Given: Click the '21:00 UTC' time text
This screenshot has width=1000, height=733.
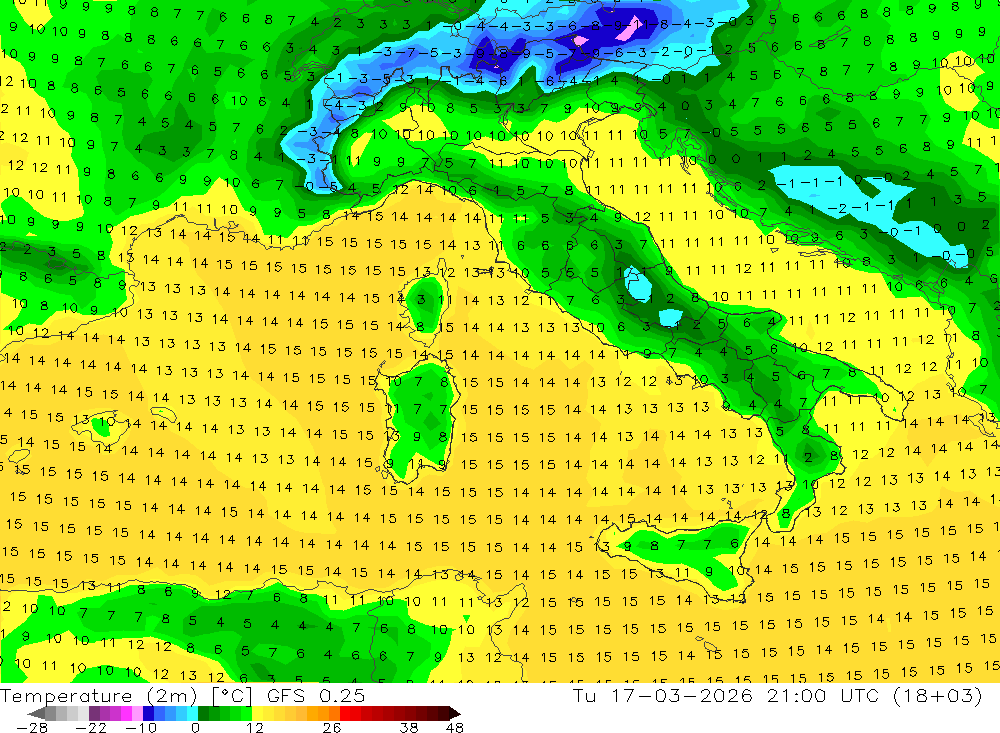Looking at the screenshot, I should pos(823,695).
